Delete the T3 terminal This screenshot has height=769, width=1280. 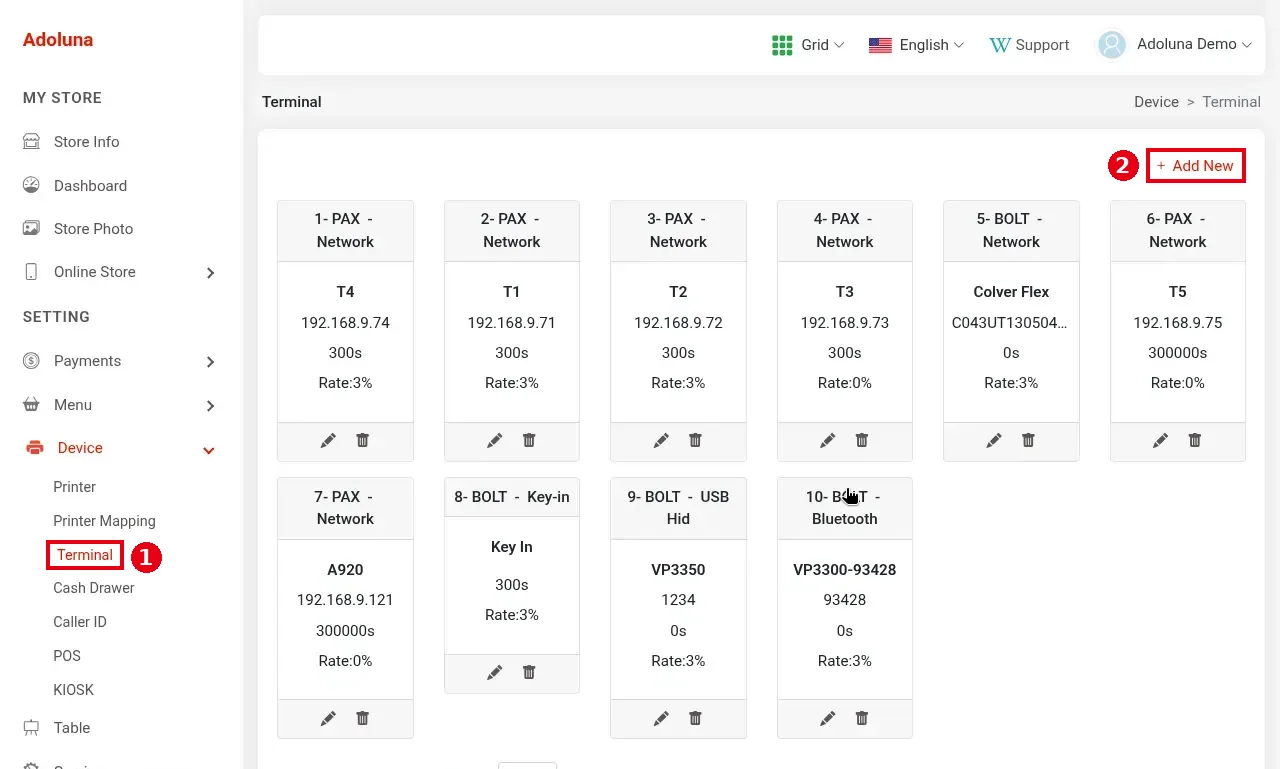(862, 440)
